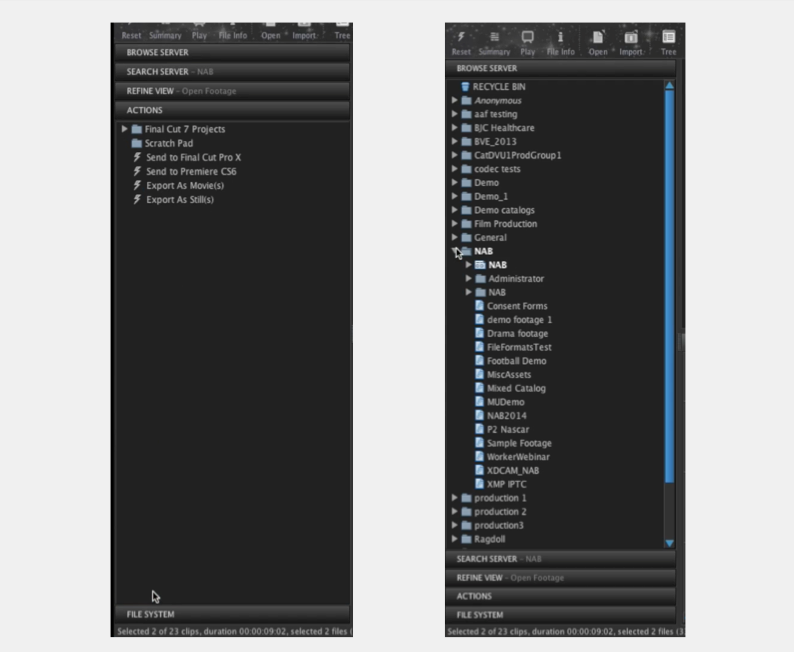Open the FileFormatsTest catalog
This screenshot has height=652, width=794.
coord(513,347)
